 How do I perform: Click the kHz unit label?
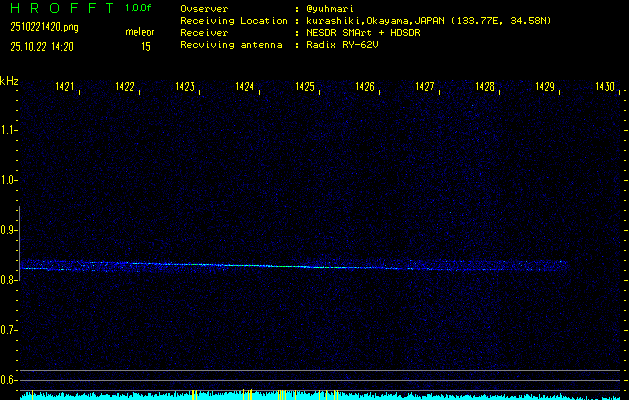[9, 81]
